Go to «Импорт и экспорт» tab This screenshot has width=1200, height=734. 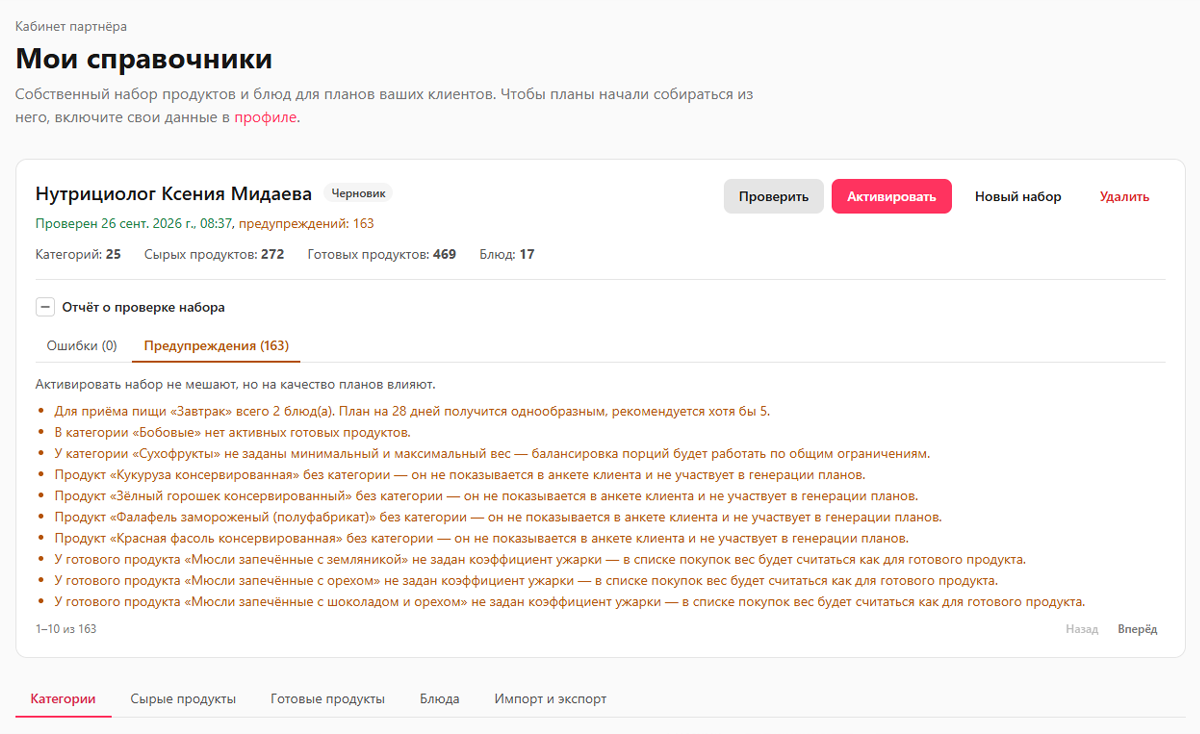(550, 699)
